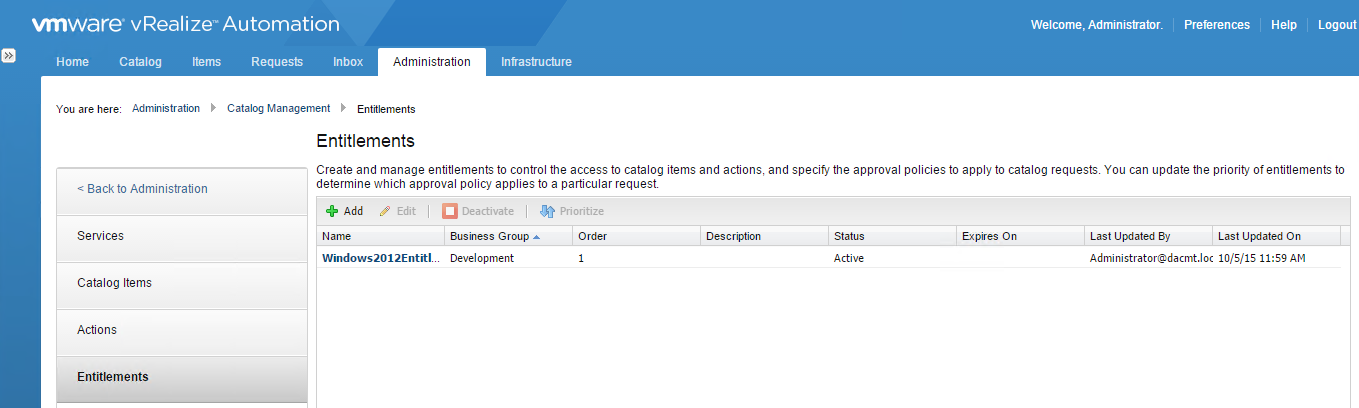Click the Entitlements page heading
Viewport: 1359px width, 408px height.
365,141
